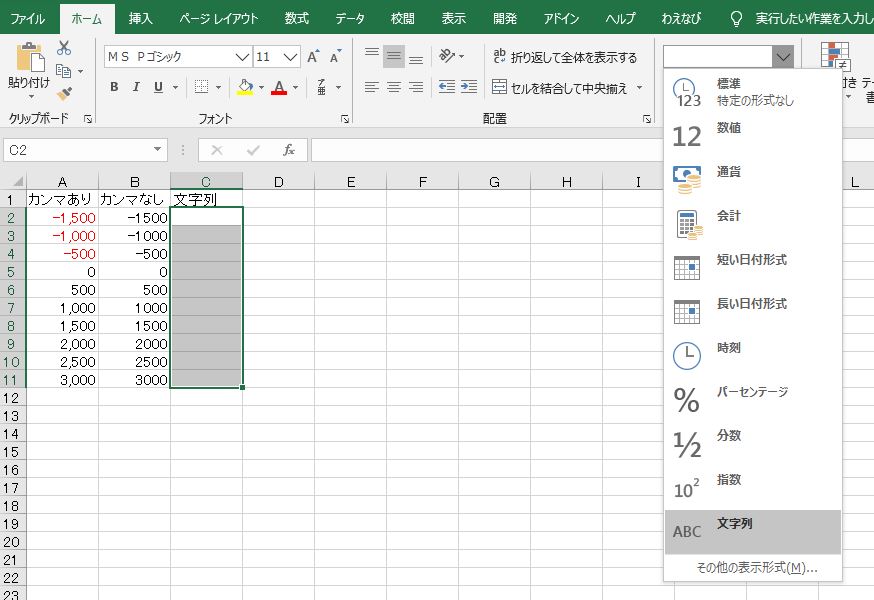The height and width of the screenshot is (600, 874).
Task: Open underline style dropdown arrow
Action: tap(175, 88)
